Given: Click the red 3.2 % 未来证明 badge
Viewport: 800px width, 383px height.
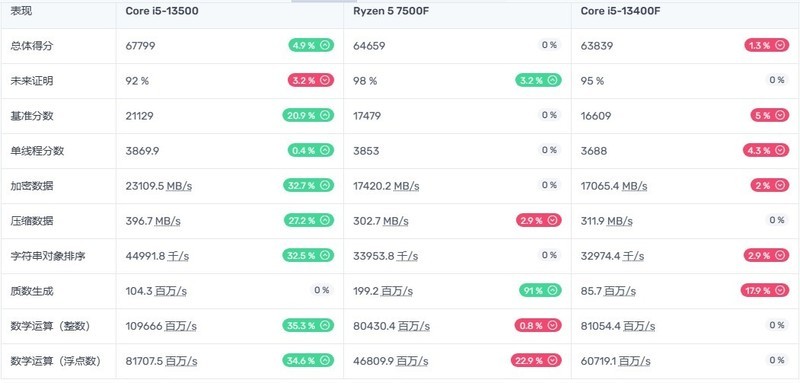Looking at the screenshot, I should coord(311,80).
